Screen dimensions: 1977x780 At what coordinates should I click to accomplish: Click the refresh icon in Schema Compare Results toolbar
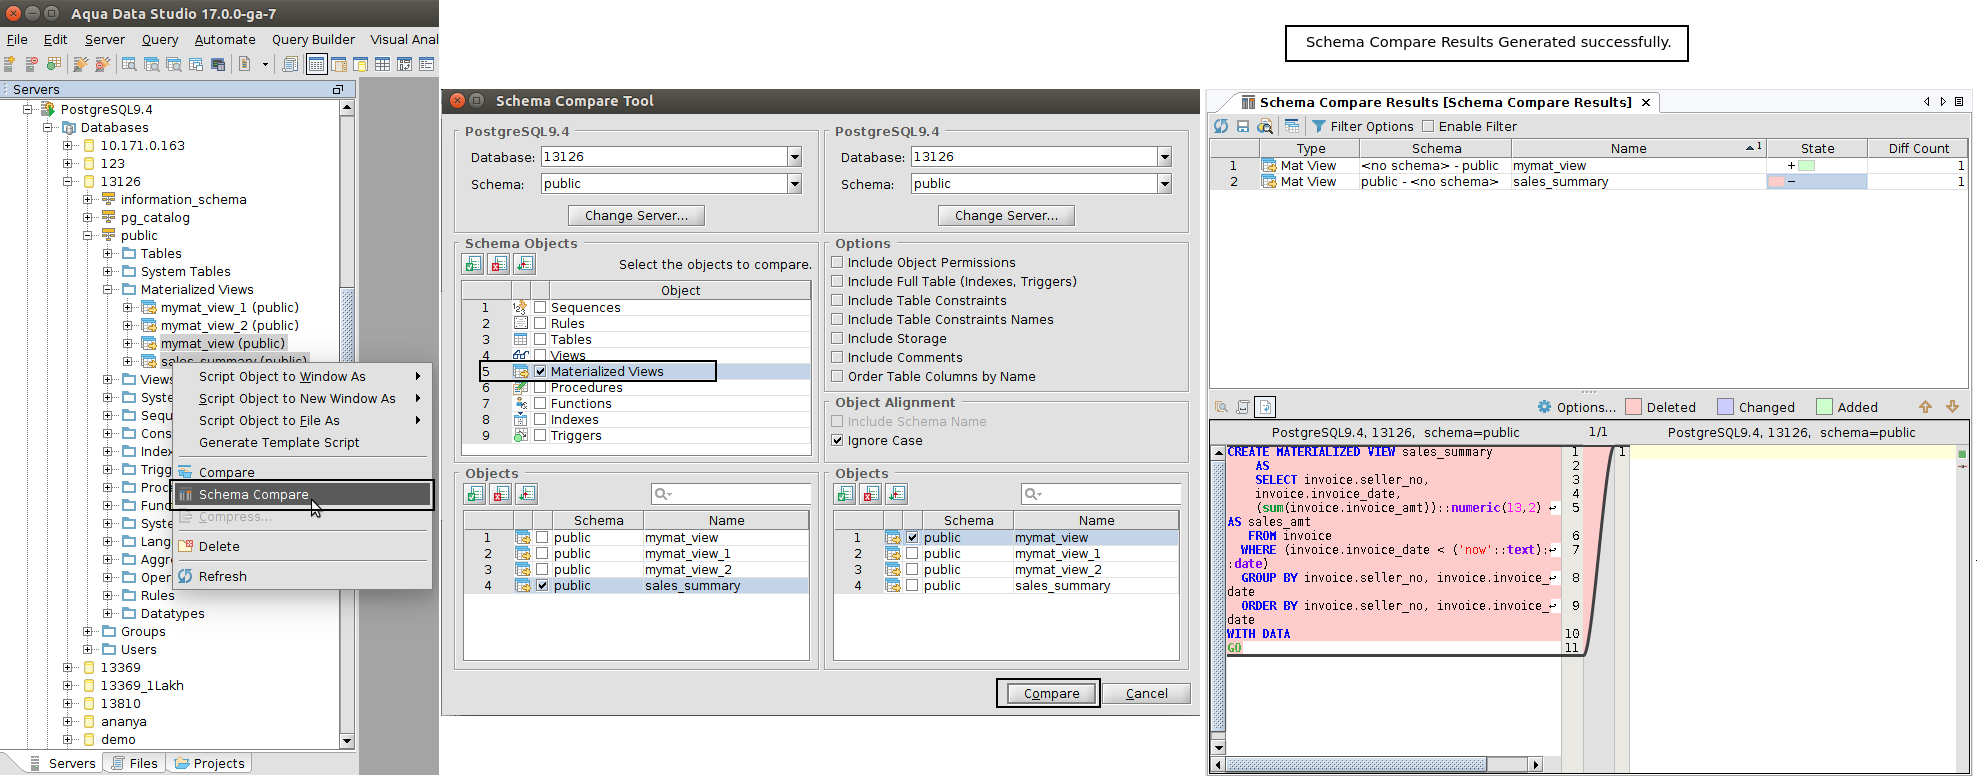click(x=1221, y=126)
